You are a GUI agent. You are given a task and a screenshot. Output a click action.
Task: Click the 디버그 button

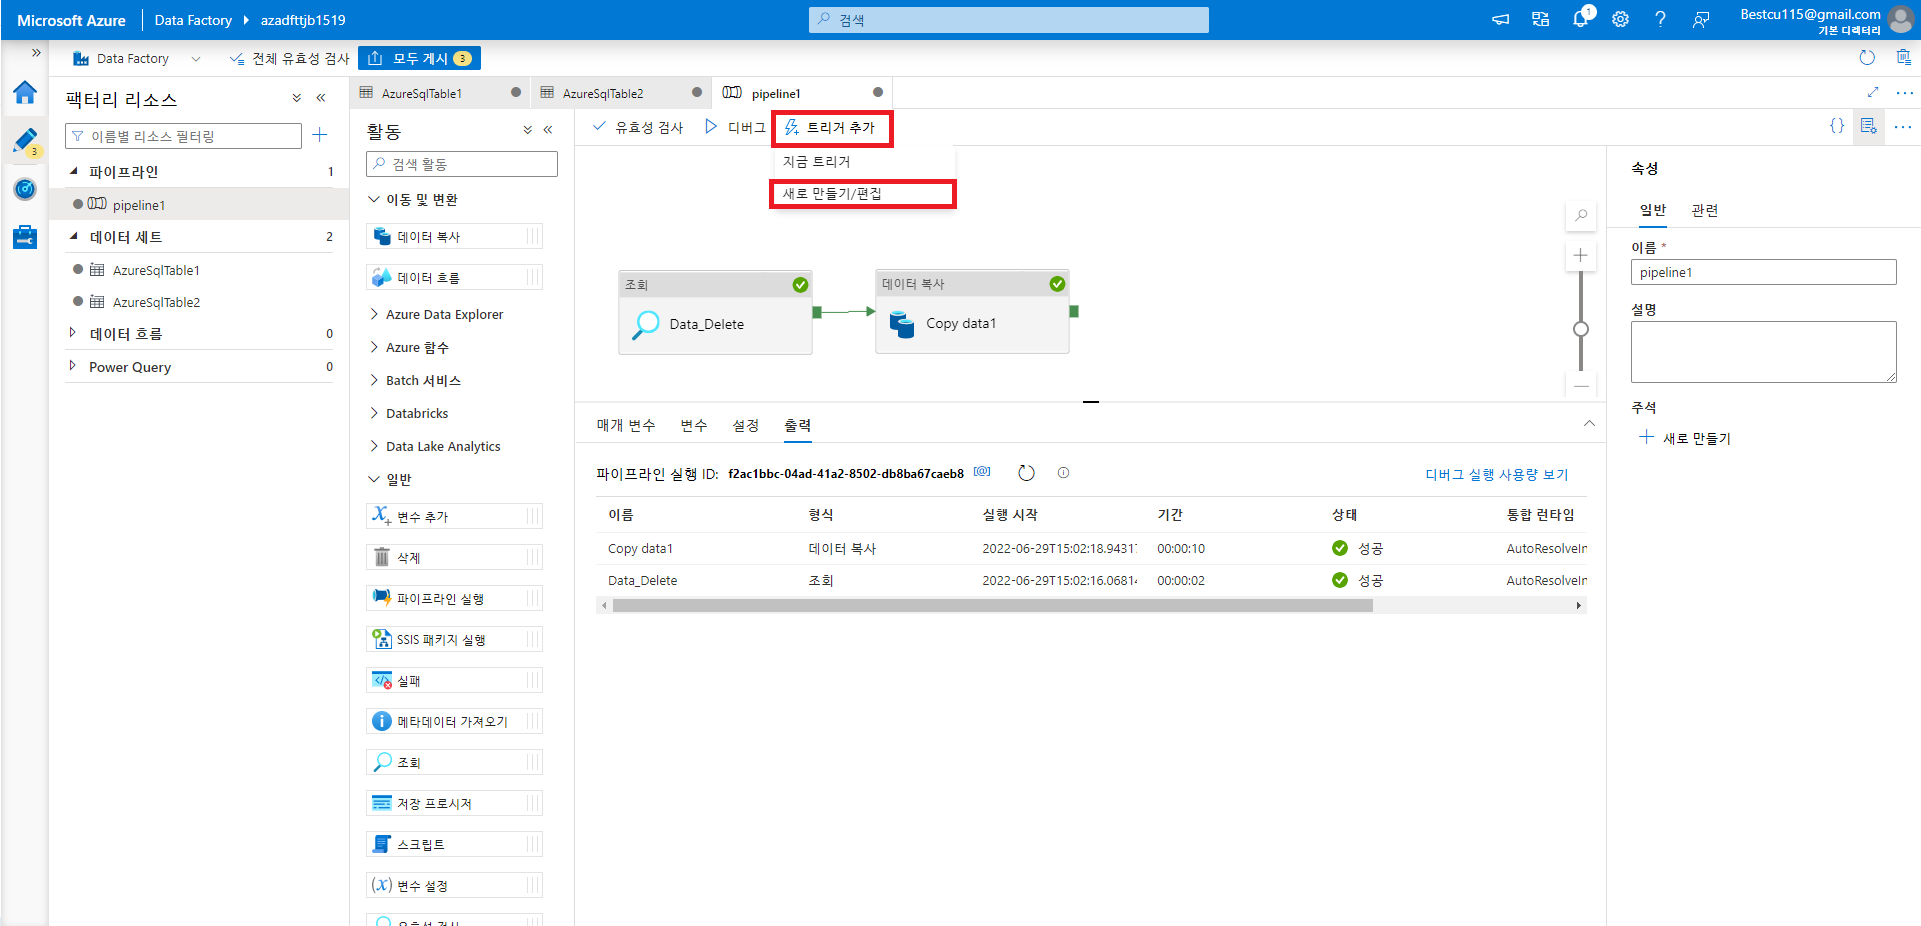tap(735, 127)
